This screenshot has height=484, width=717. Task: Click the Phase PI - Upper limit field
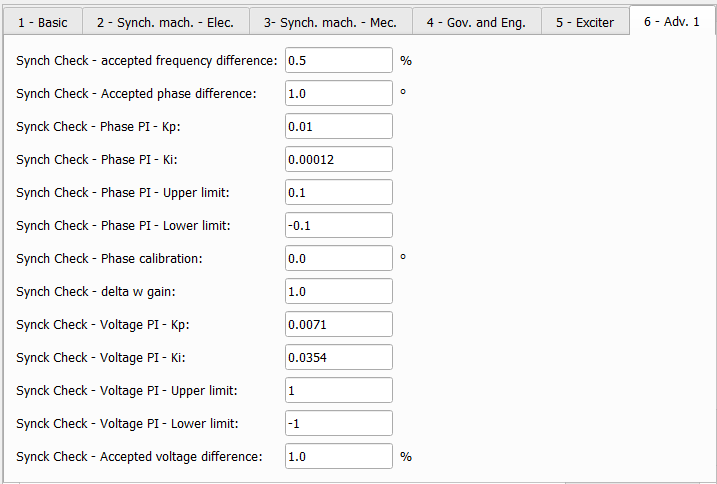[338, 193]
